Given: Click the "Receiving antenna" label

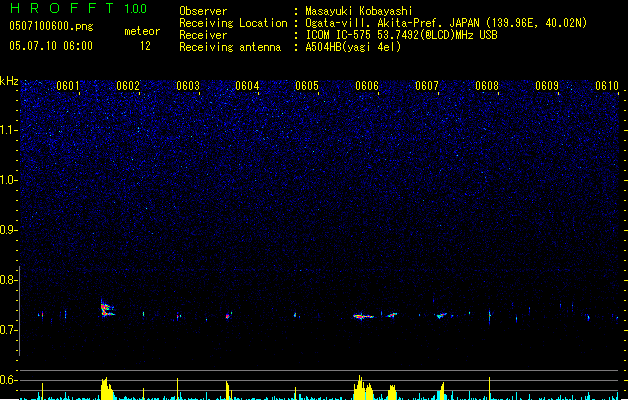Looking at the screenshot, I should [230, 47].
